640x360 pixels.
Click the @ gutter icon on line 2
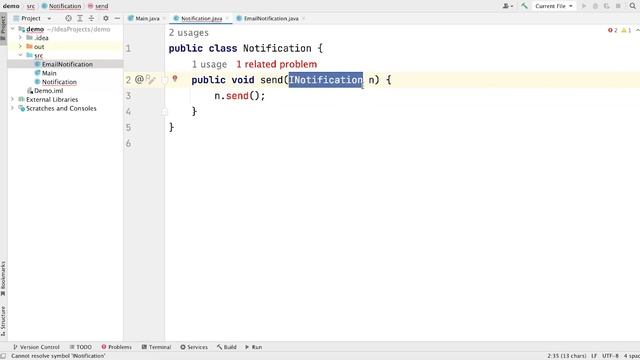click(139, 79)
